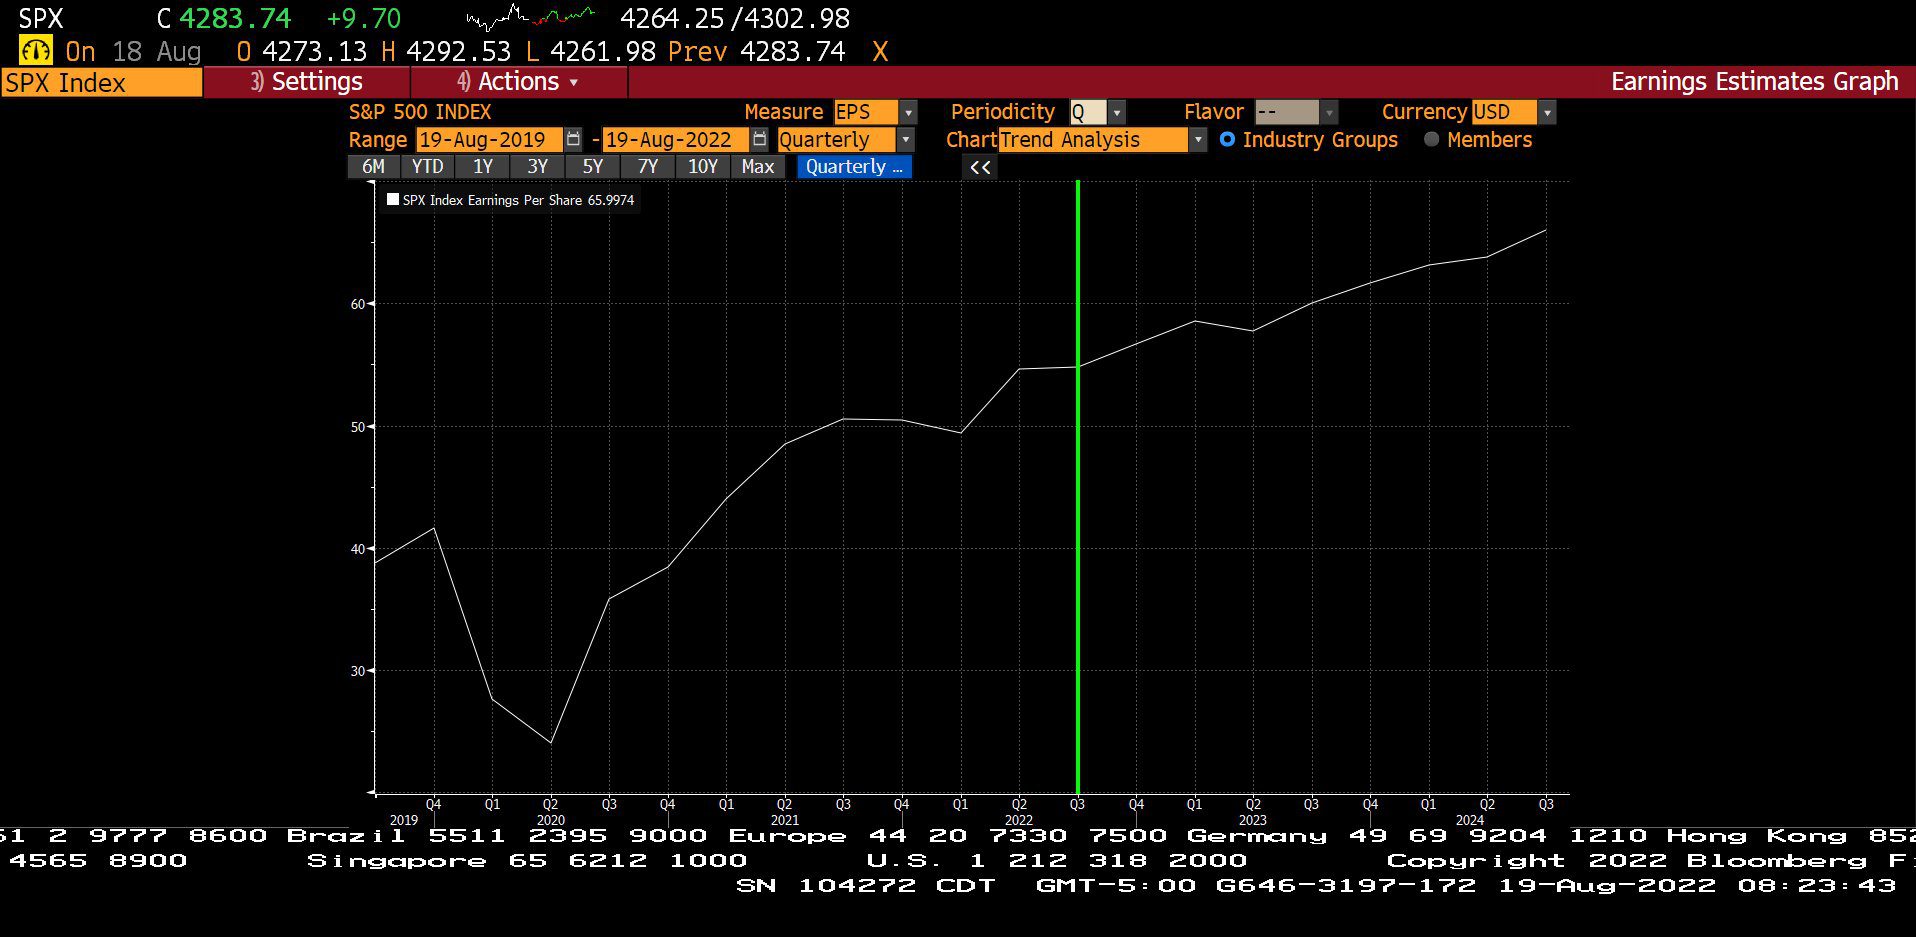Select the Members radio button
The height and width of the screenshot is (937, 1916).
click(x=1431, y=140)
